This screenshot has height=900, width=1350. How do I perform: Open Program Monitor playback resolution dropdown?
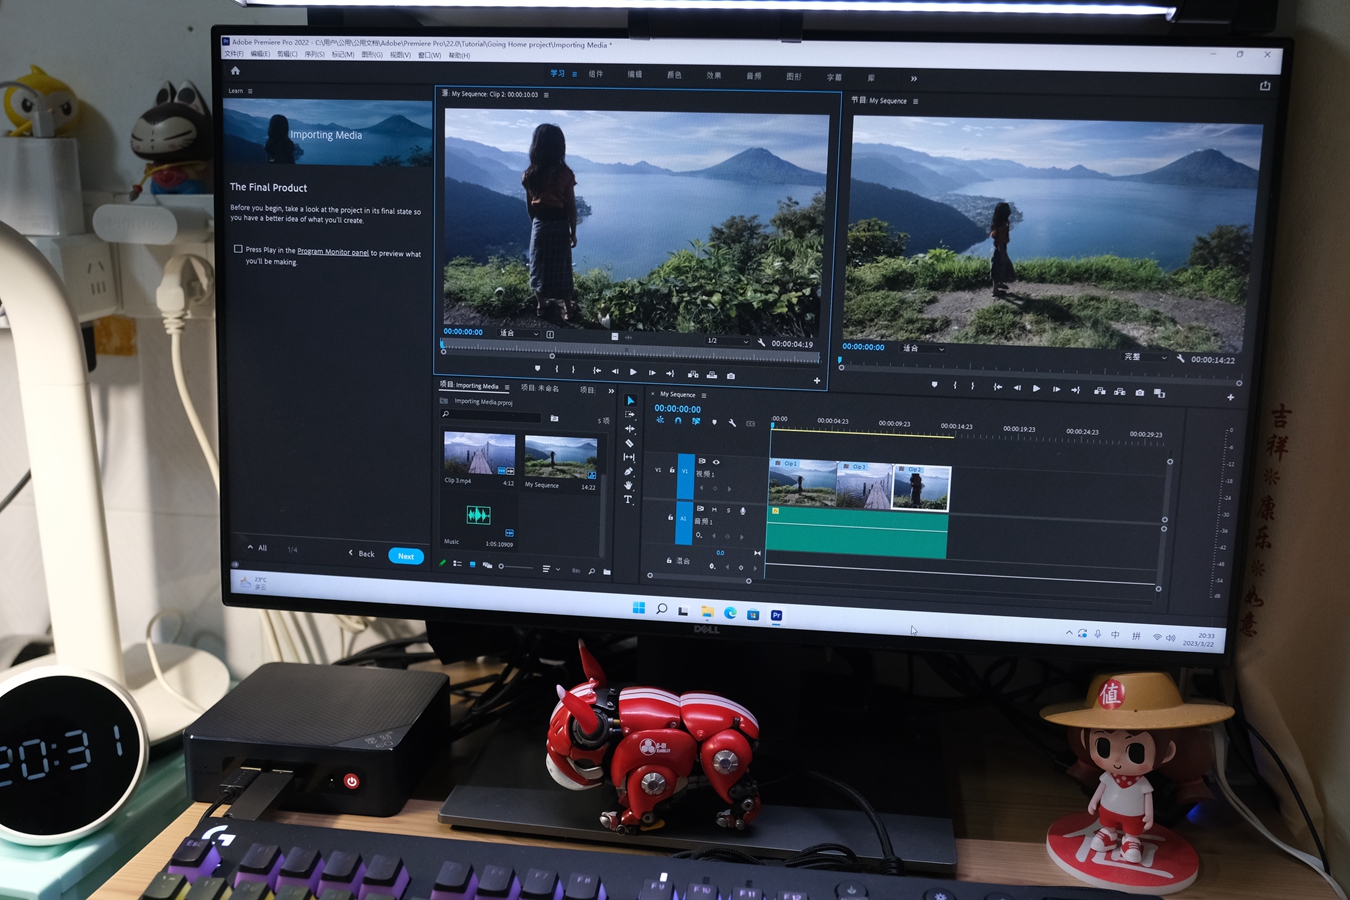[x=1146, y=357]
